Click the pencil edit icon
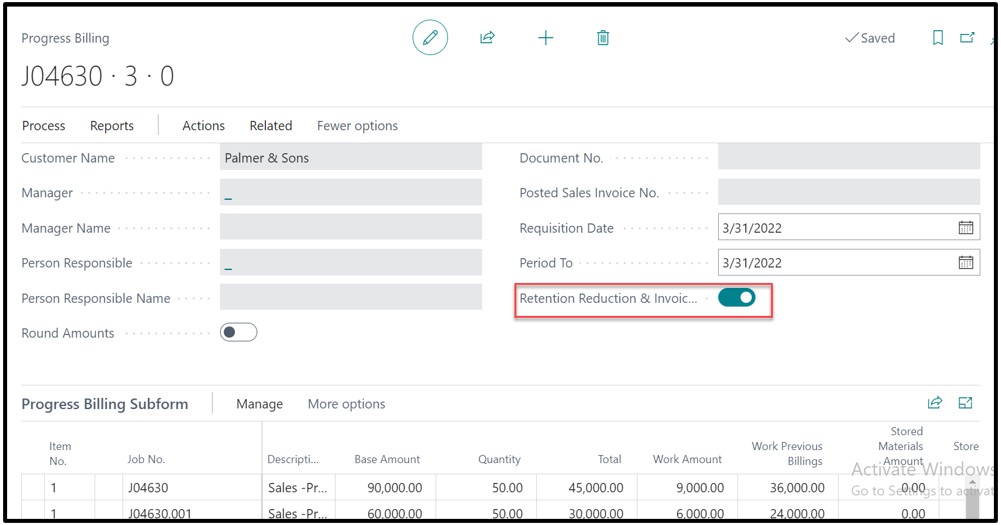 click(430, 38)
